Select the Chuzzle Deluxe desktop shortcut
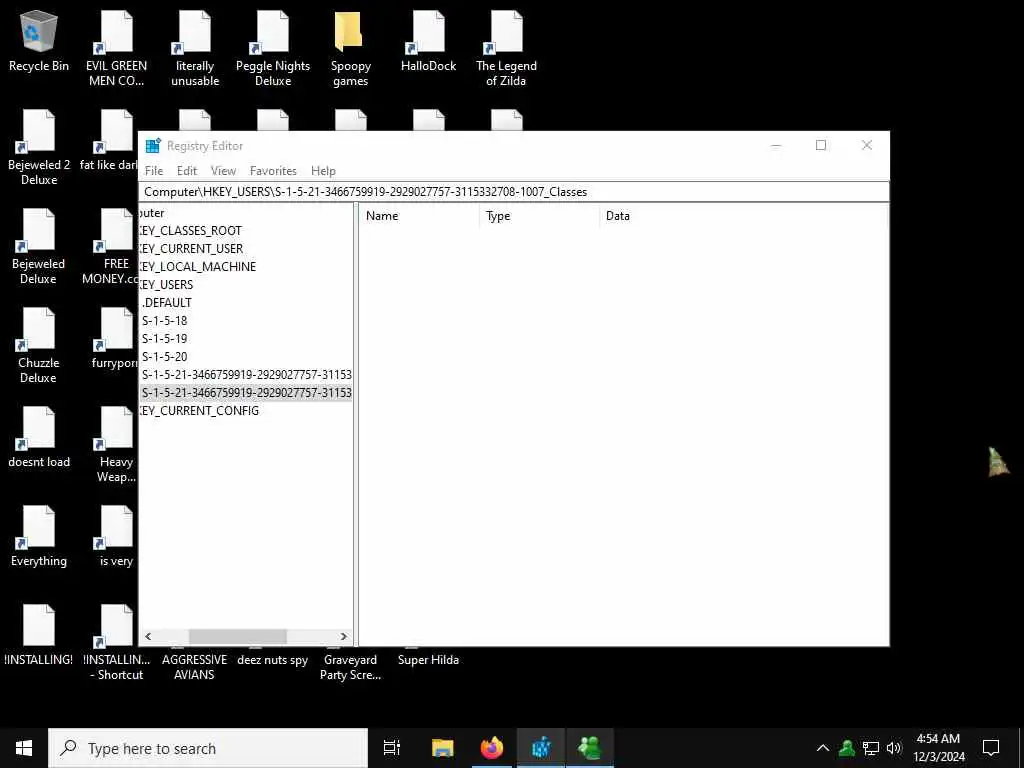 39,346
